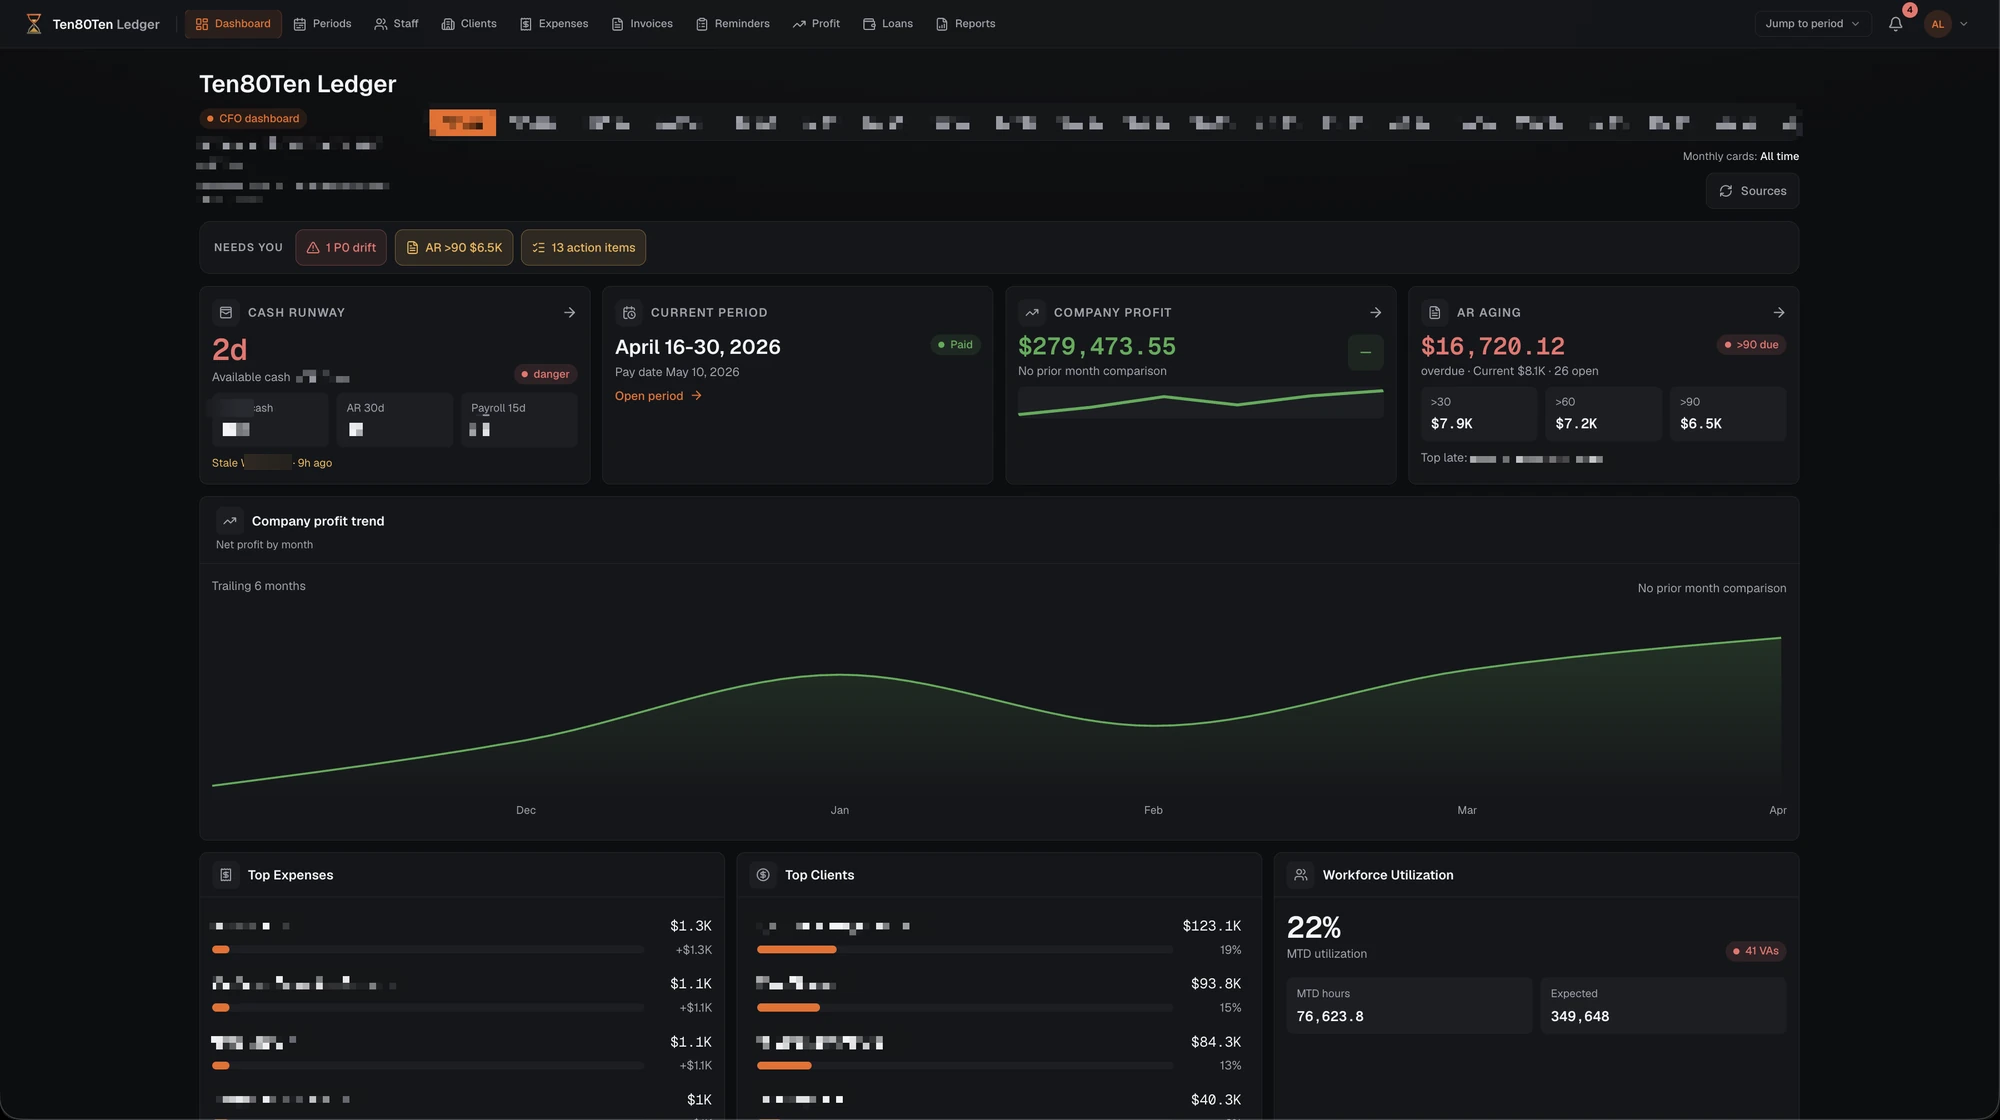Click the company profit sparkline chart
This screenshot has height=1120, width=2000.
(x=1200, y=403)
